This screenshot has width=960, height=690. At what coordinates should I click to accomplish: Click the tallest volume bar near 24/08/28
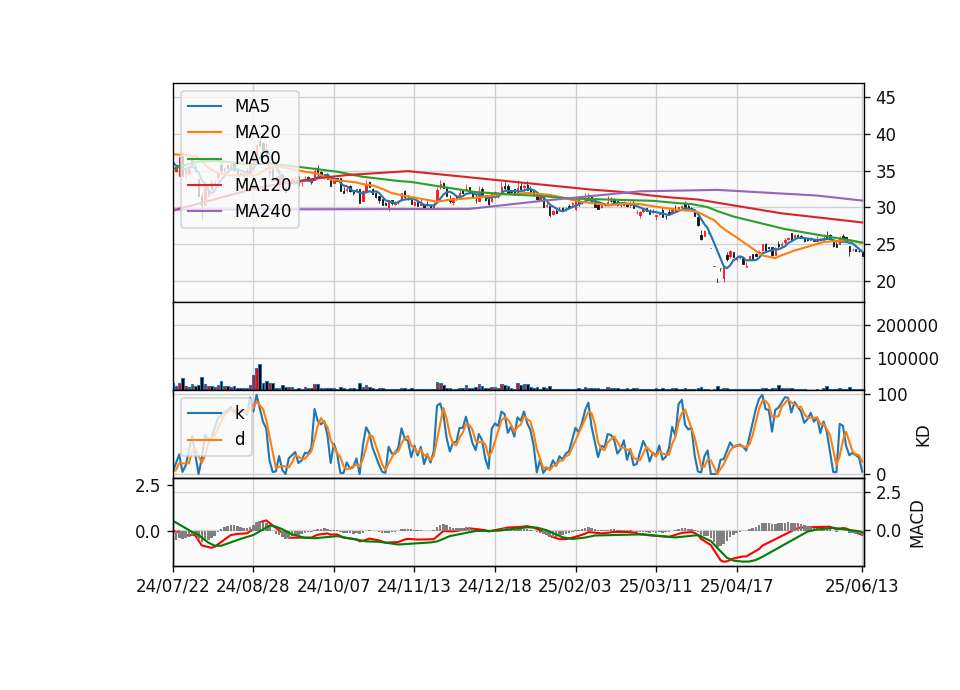tap(260, 377)
